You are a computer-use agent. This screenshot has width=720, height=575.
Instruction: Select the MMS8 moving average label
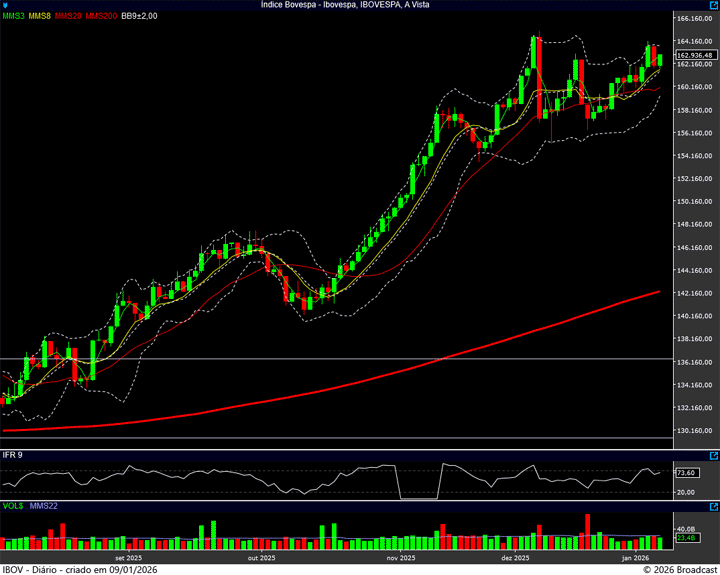tap(40, 16)
